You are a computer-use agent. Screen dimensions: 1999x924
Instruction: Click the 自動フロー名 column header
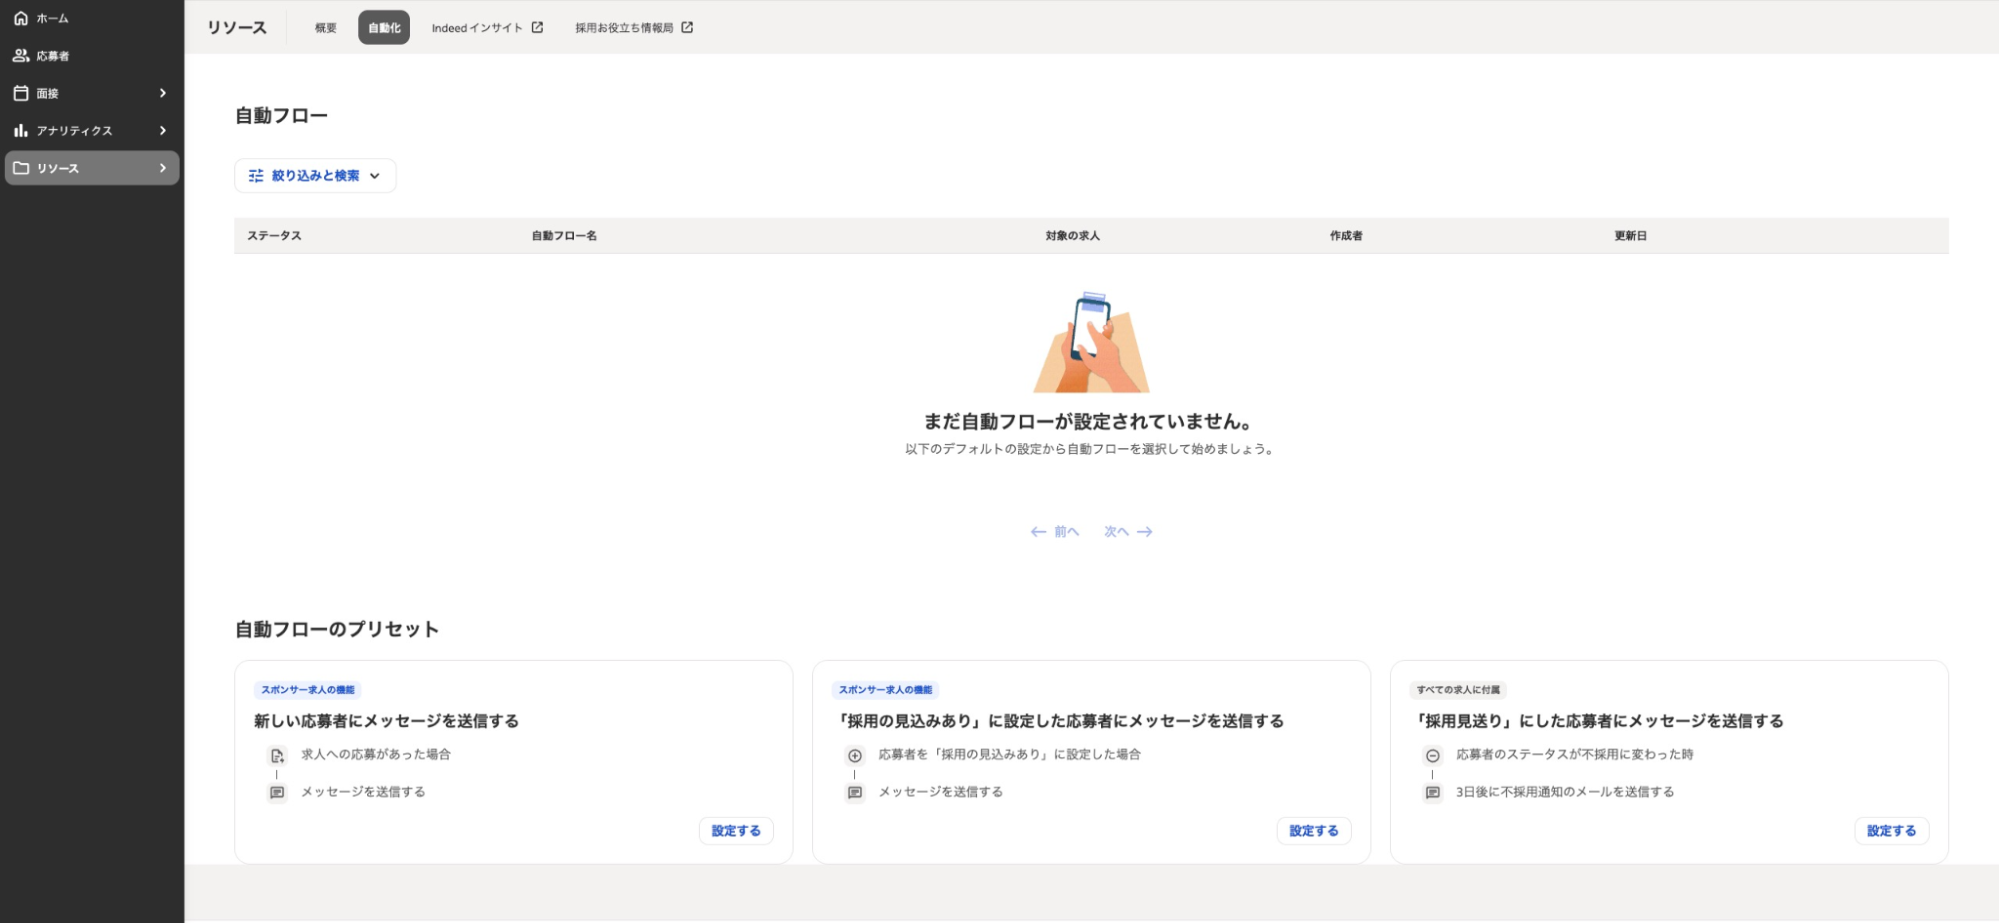(x=564, y=236)
